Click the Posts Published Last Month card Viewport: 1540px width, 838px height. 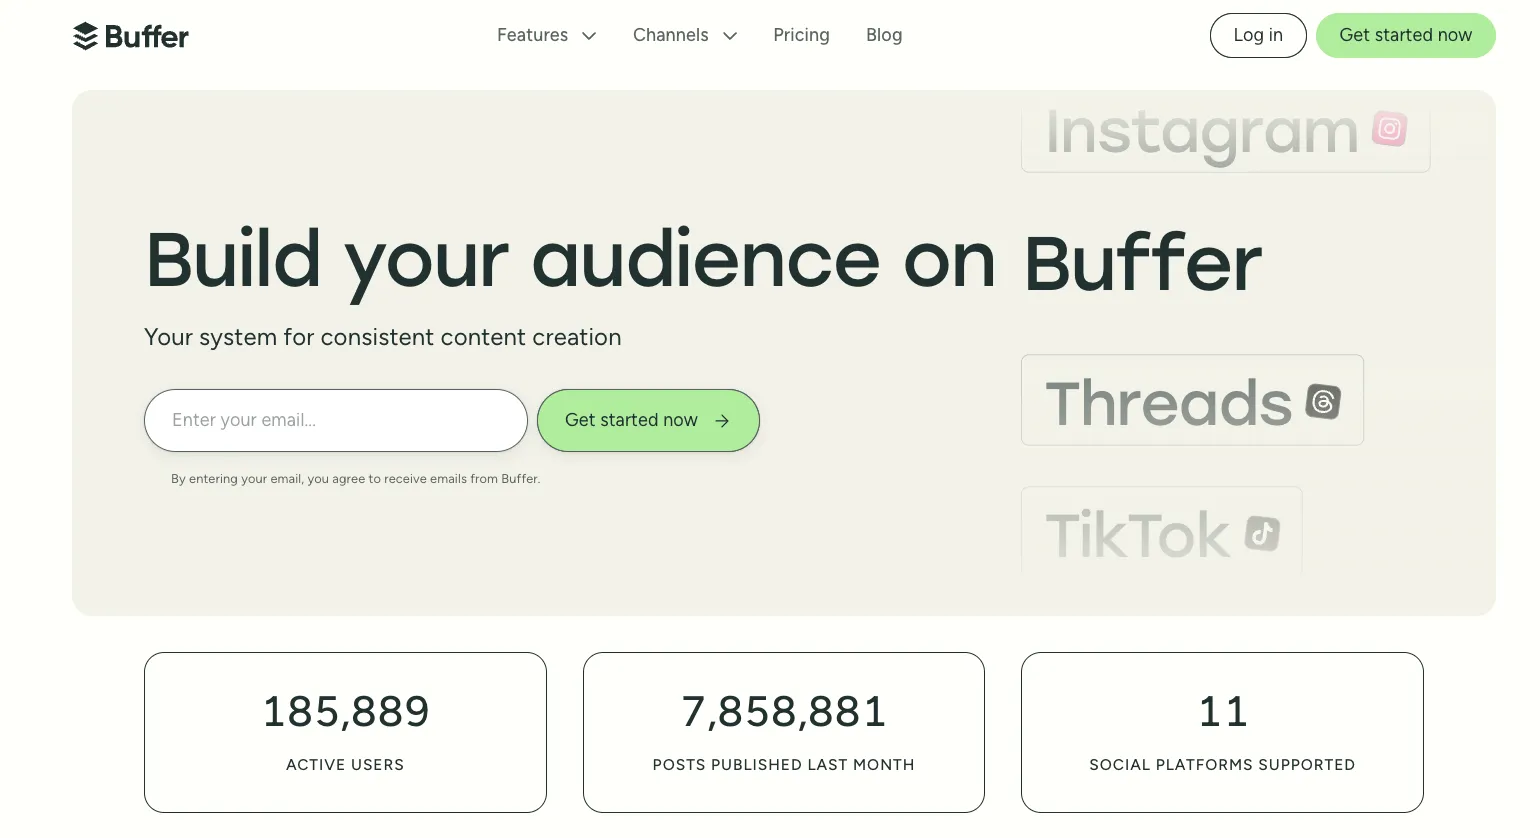coord(783,732)
